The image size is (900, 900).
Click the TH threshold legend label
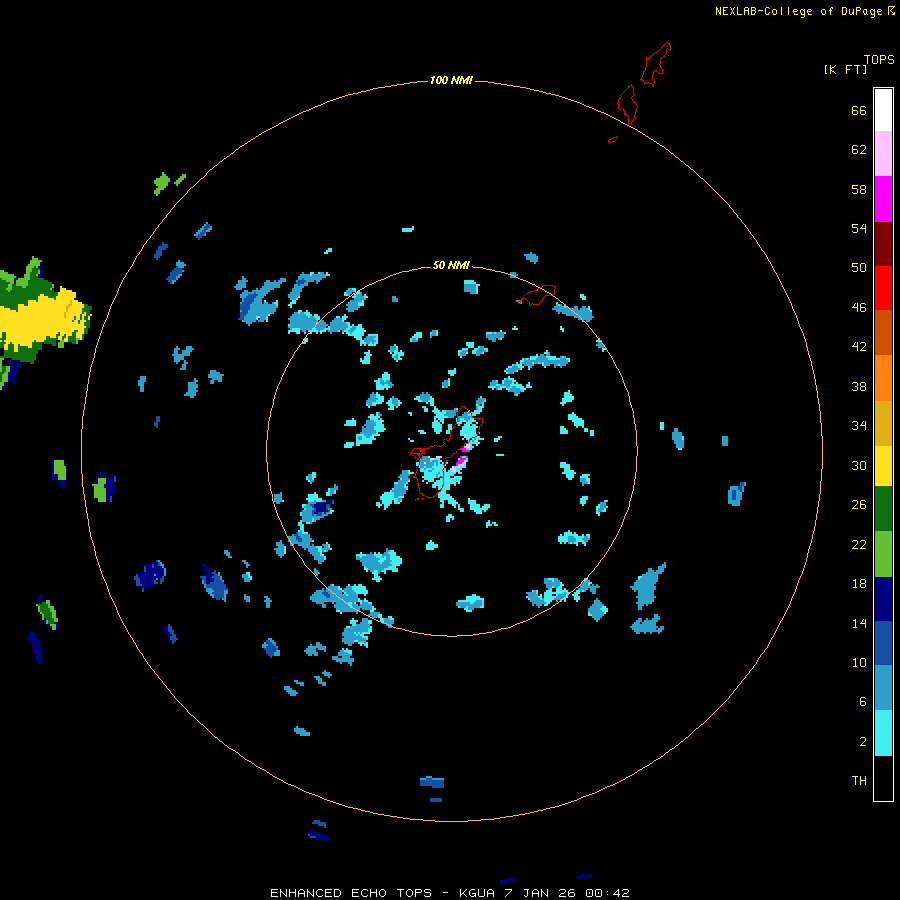(x=859, y=781)
